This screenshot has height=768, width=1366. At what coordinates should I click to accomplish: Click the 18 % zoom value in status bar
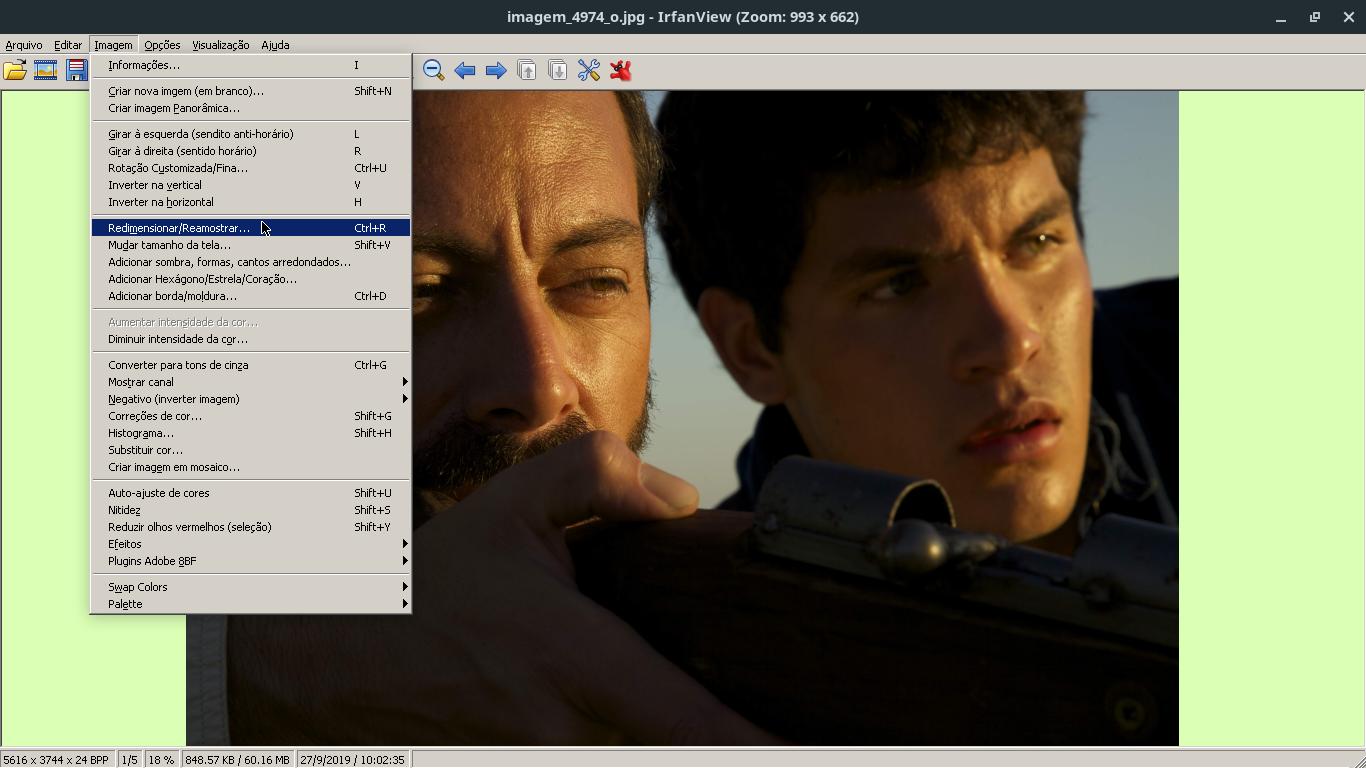click(161, 760)
